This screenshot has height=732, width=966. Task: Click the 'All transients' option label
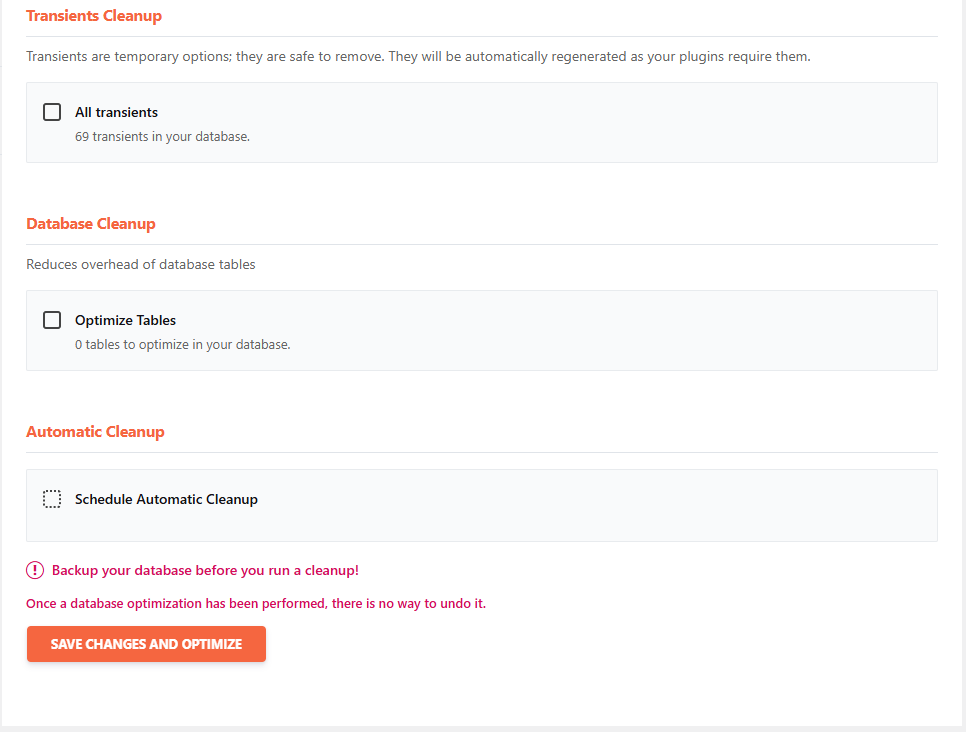tap(116, 112)
